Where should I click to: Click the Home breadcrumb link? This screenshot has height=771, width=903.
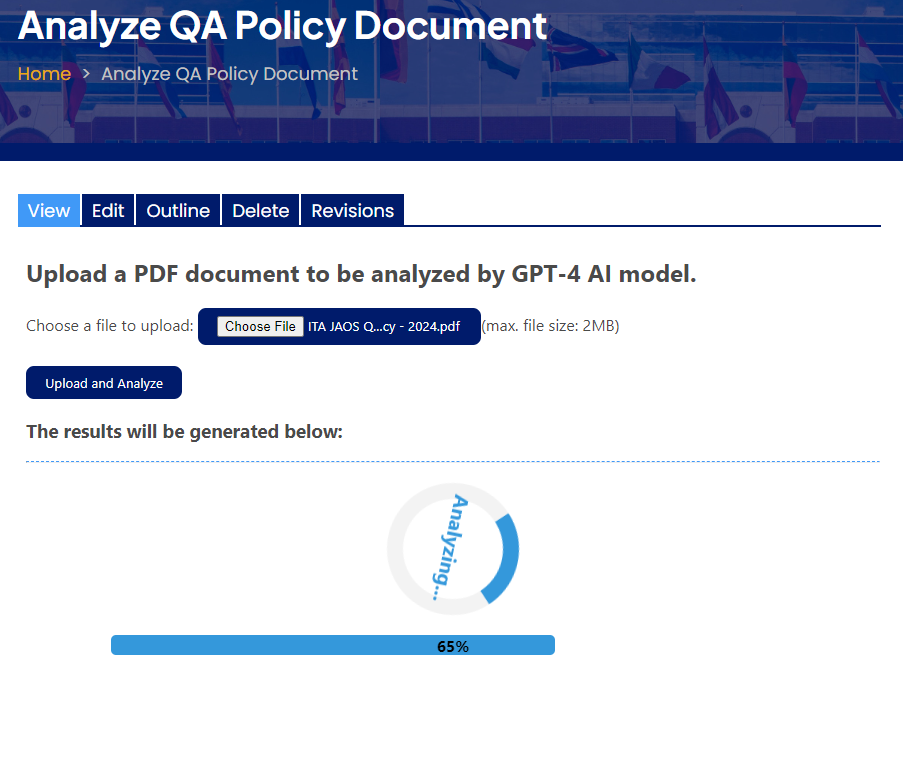click(44, 74)
